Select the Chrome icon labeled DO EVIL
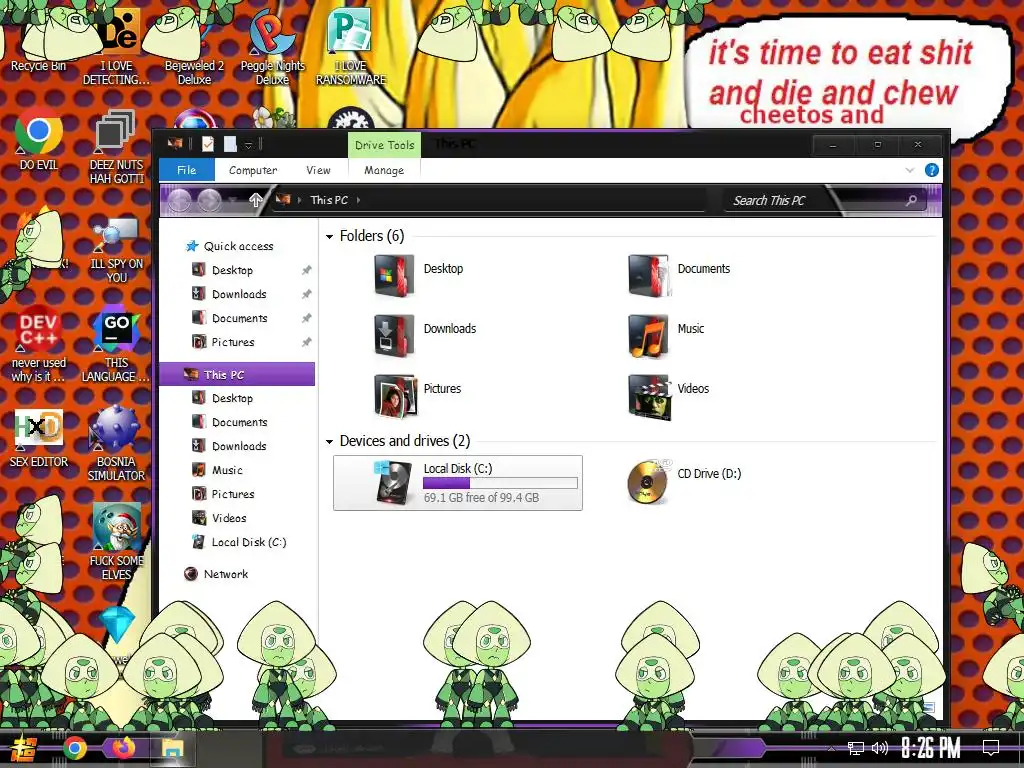The height and width of the screenshot is (768, 1024). point(39,140)
